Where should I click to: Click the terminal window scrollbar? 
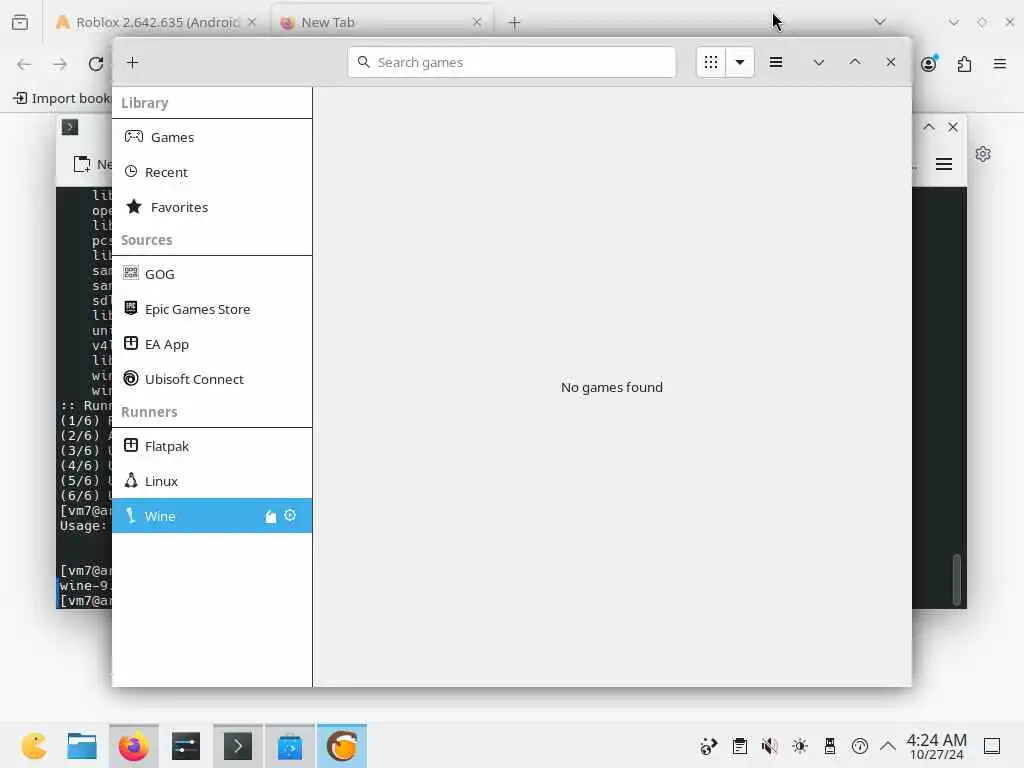[x=957, y=580]
